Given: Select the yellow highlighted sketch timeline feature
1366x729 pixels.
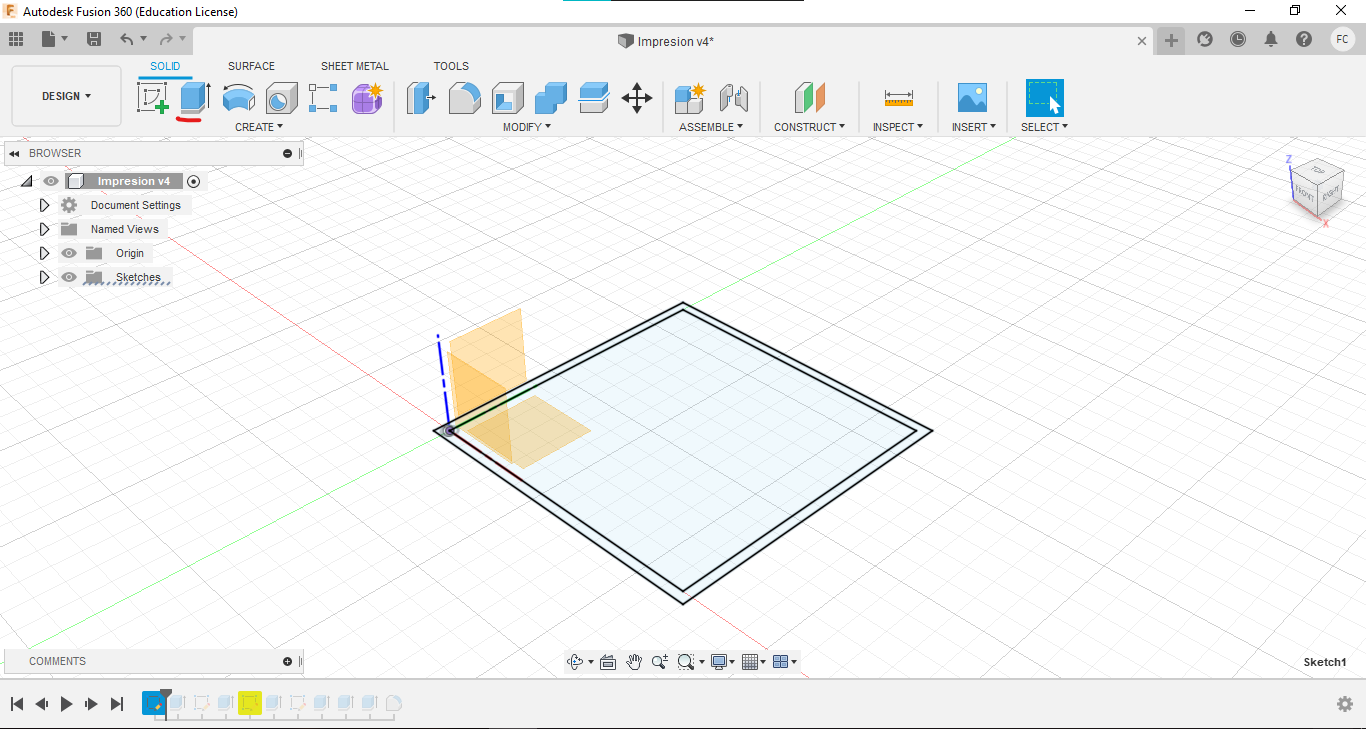Looking at the screenshot, I should point(250,703).
